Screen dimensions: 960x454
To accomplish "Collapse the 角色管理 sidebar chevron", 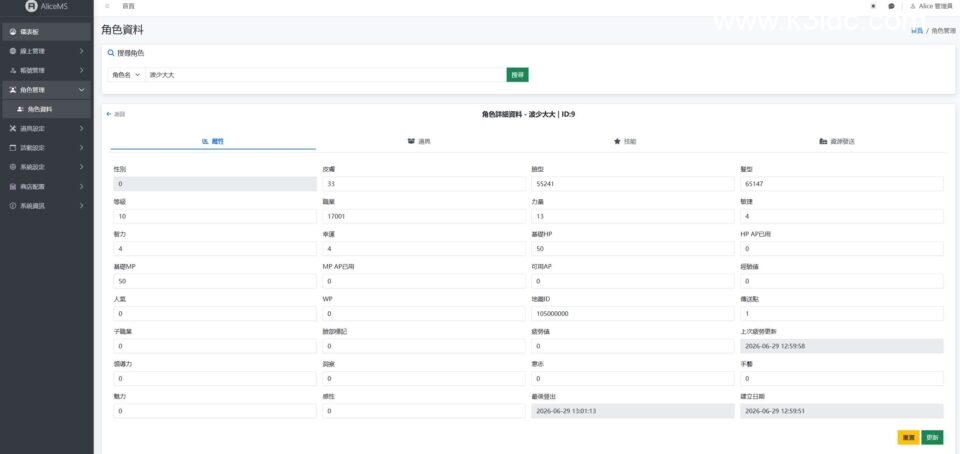I will click(81, 90).
